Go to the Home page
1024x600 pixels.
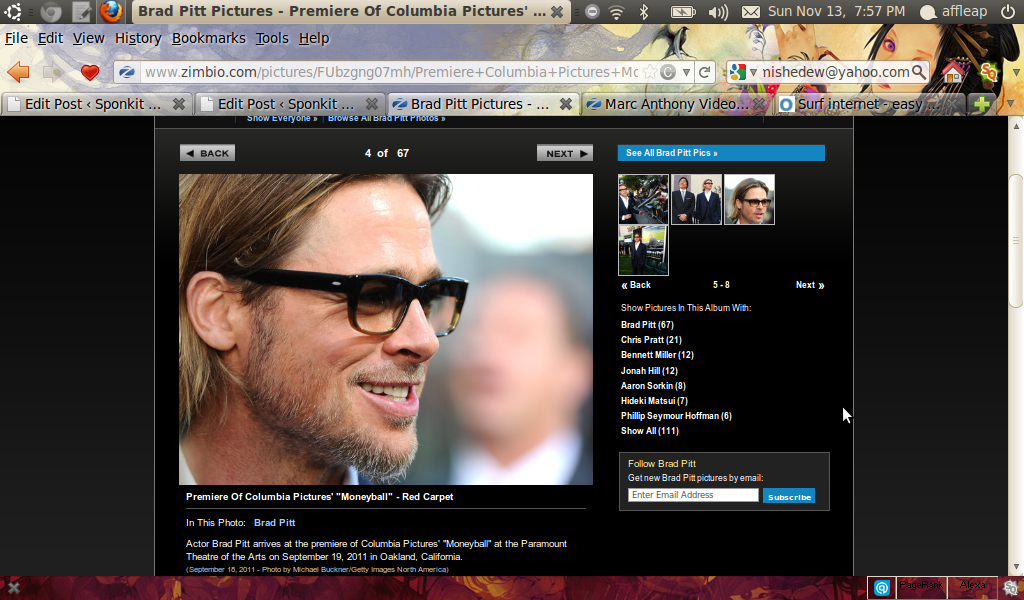point(952,72)
